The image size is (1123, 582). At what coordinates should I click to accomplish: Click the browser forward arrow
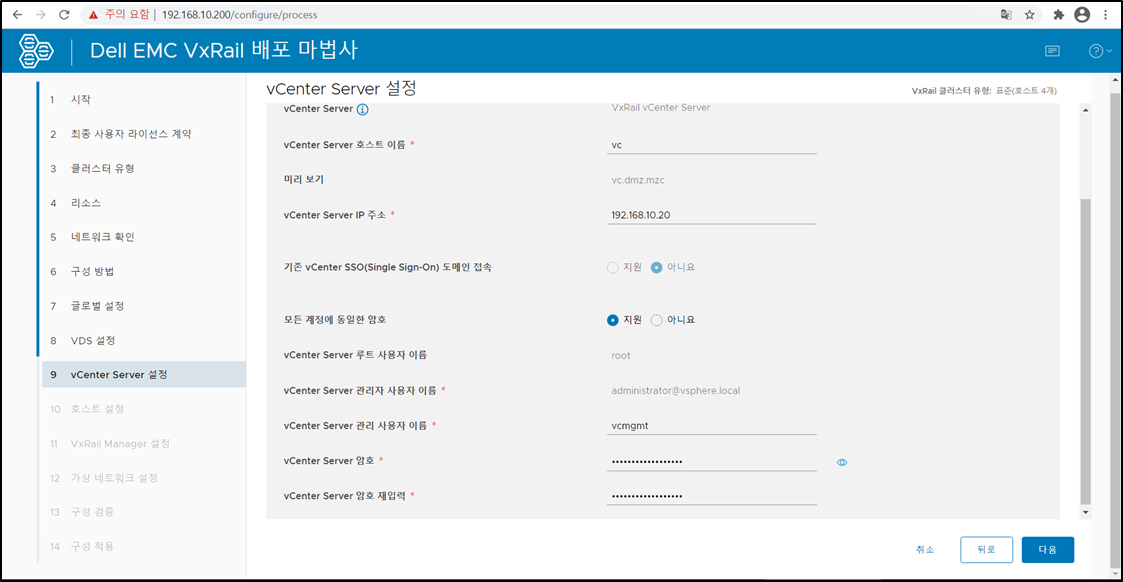[x=41, y=14]
